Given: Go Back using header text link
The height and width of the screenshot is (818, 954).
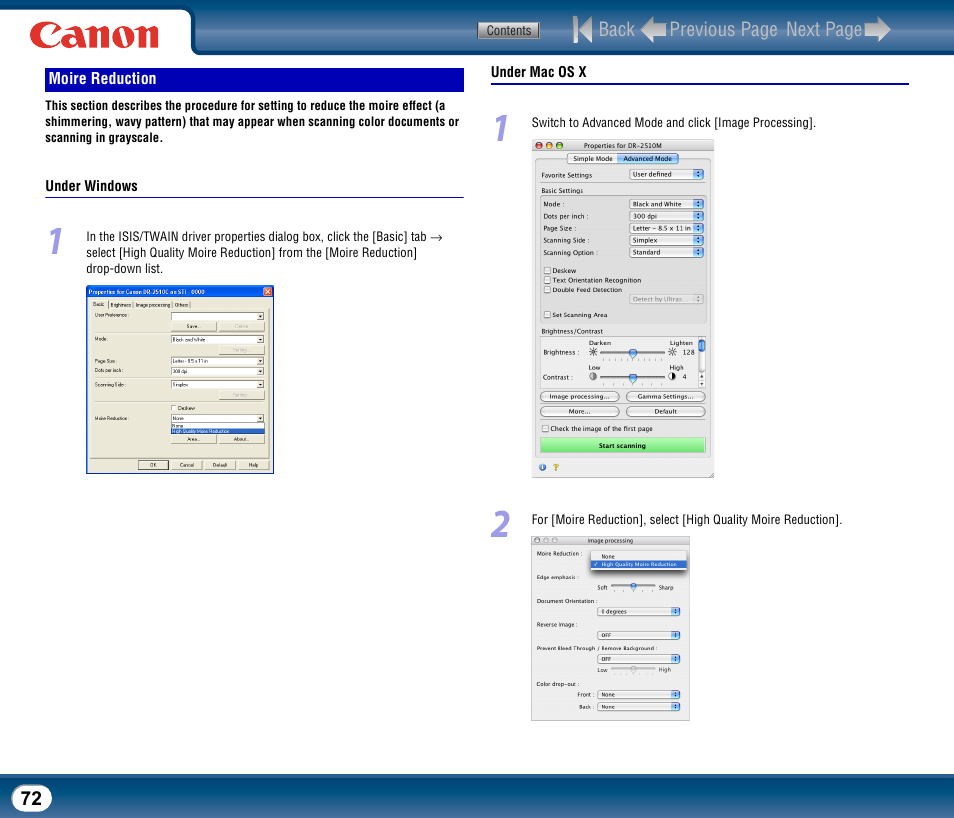Looking at the screenshot, I should pyautogui.click(x=616, y=29).
